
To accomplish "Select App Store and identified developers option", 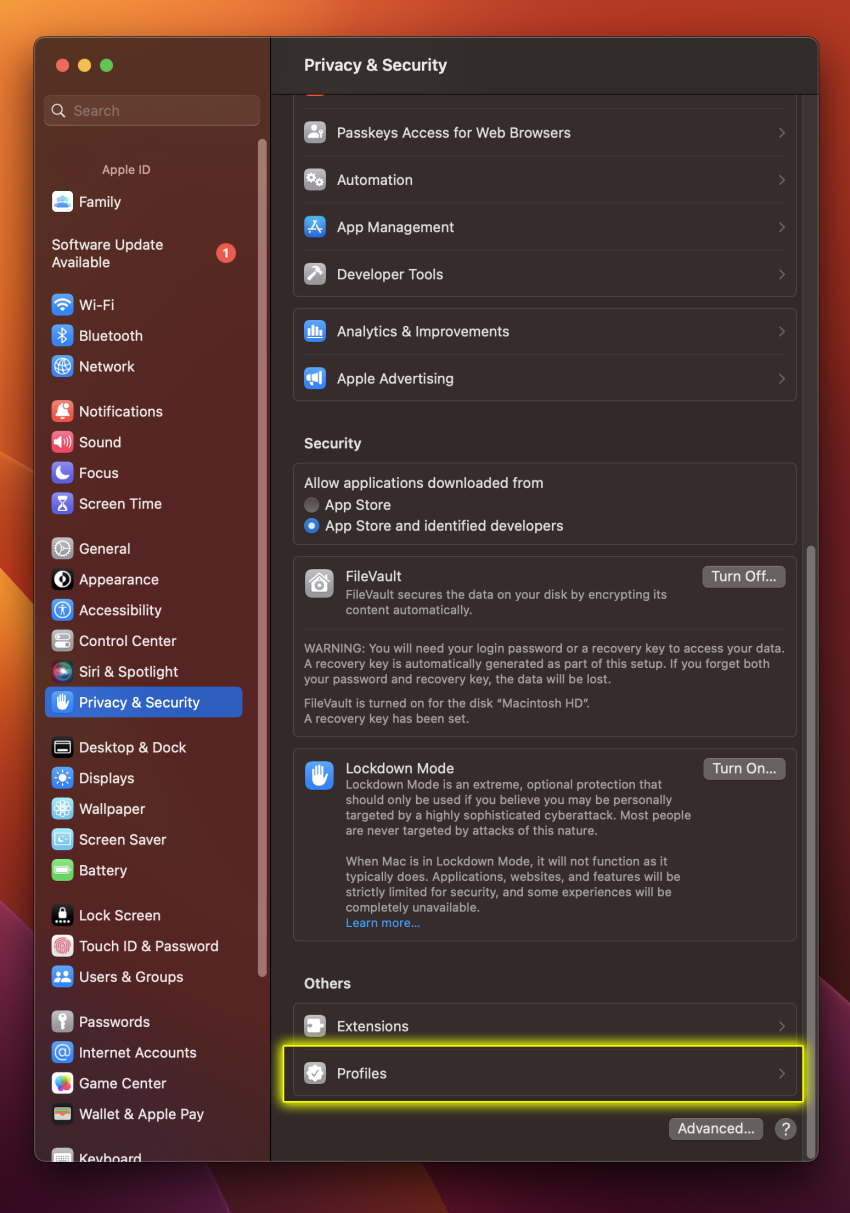I will tap(312, 526).
